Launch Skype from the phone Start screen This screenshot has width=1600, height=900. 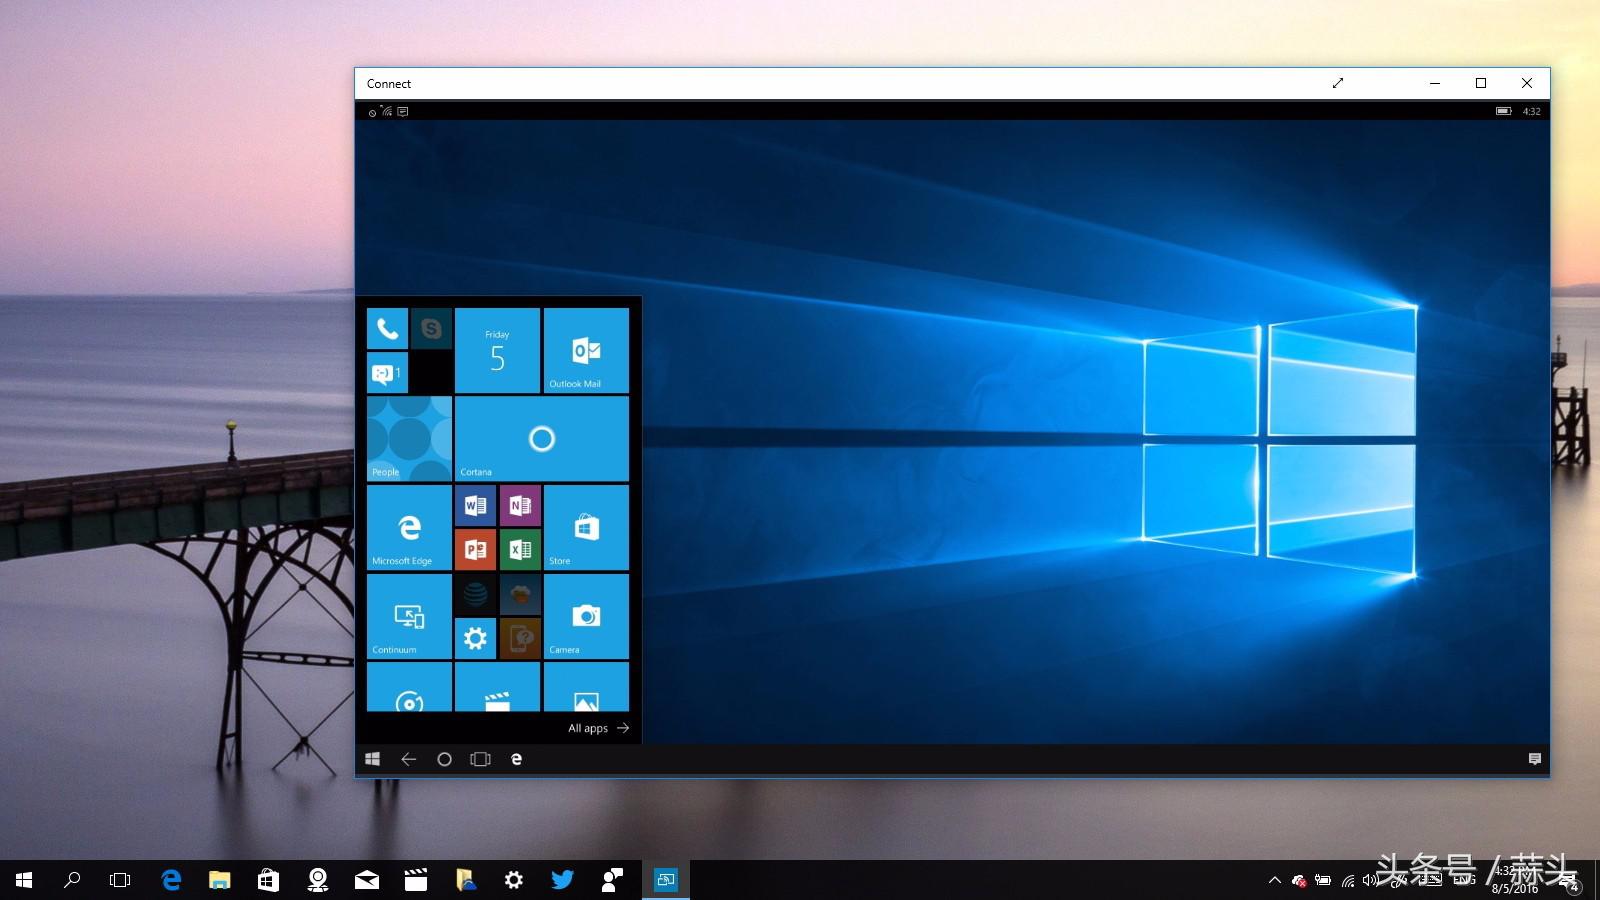coord(431,328)
